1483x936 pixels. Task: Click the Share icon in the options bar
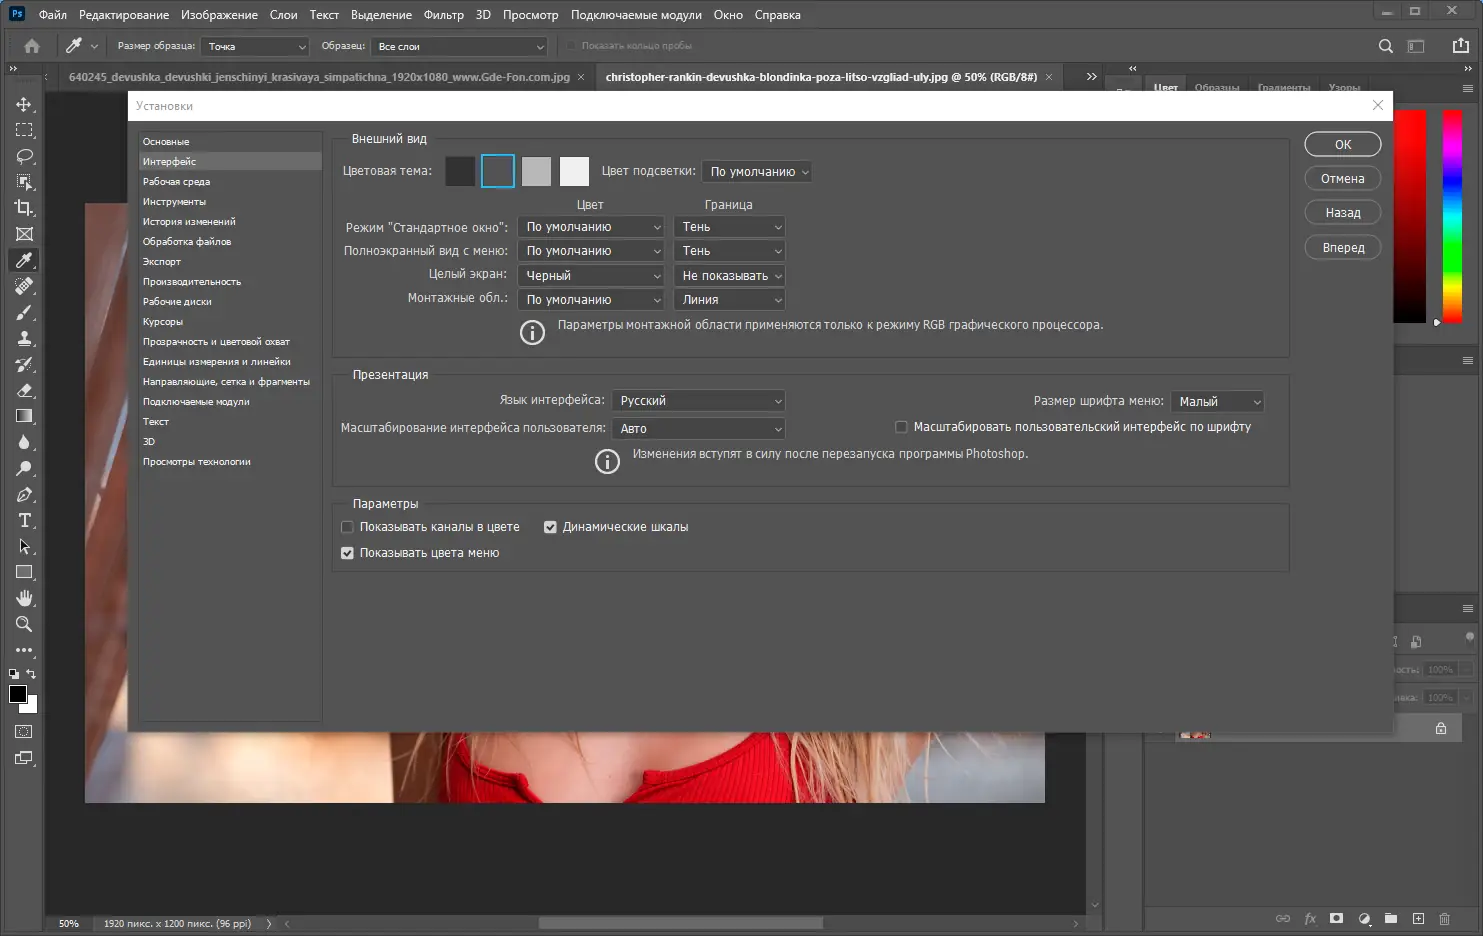1460,46
